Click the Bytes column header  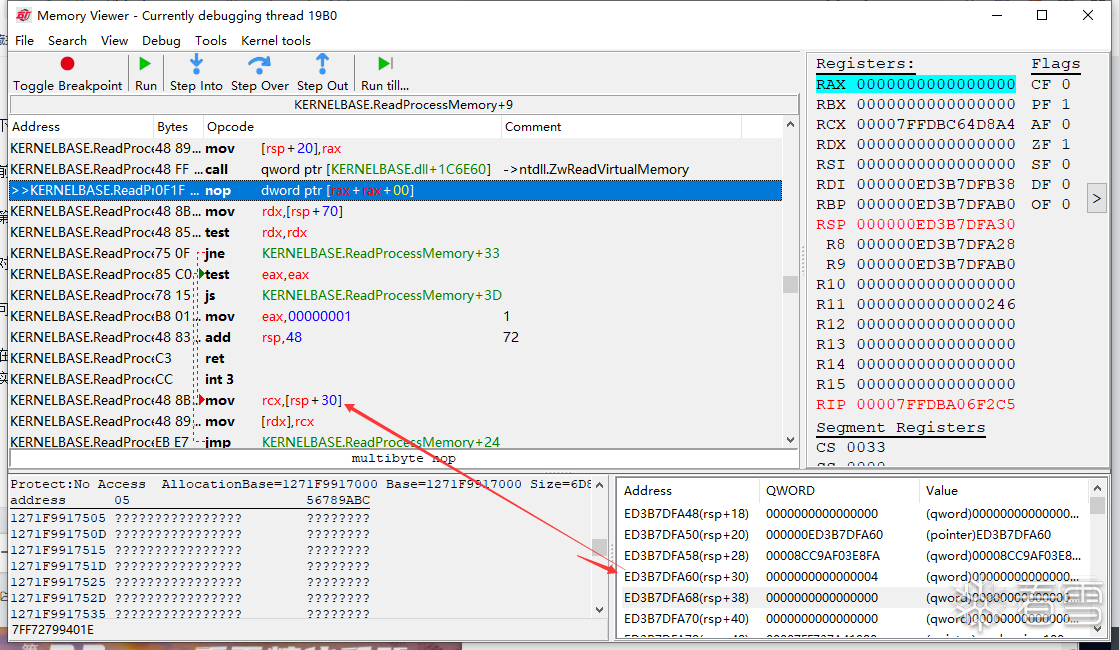click(178, 126)
